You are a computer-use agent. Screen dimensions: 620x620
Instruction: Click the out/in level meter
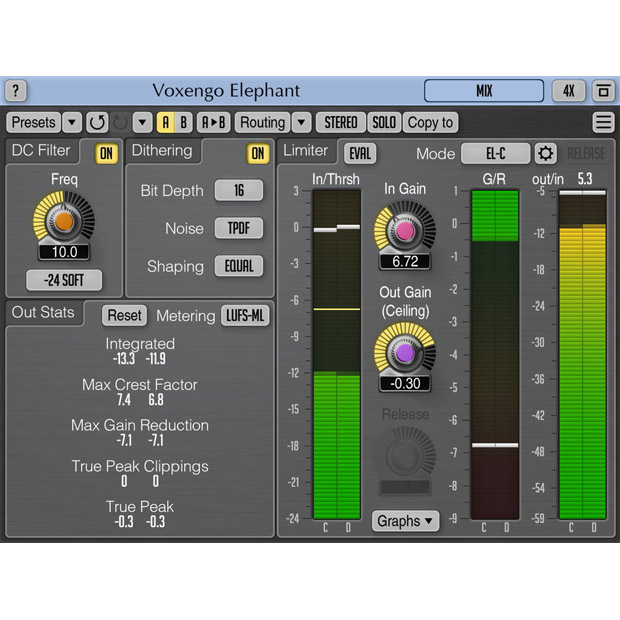(582, 355)
